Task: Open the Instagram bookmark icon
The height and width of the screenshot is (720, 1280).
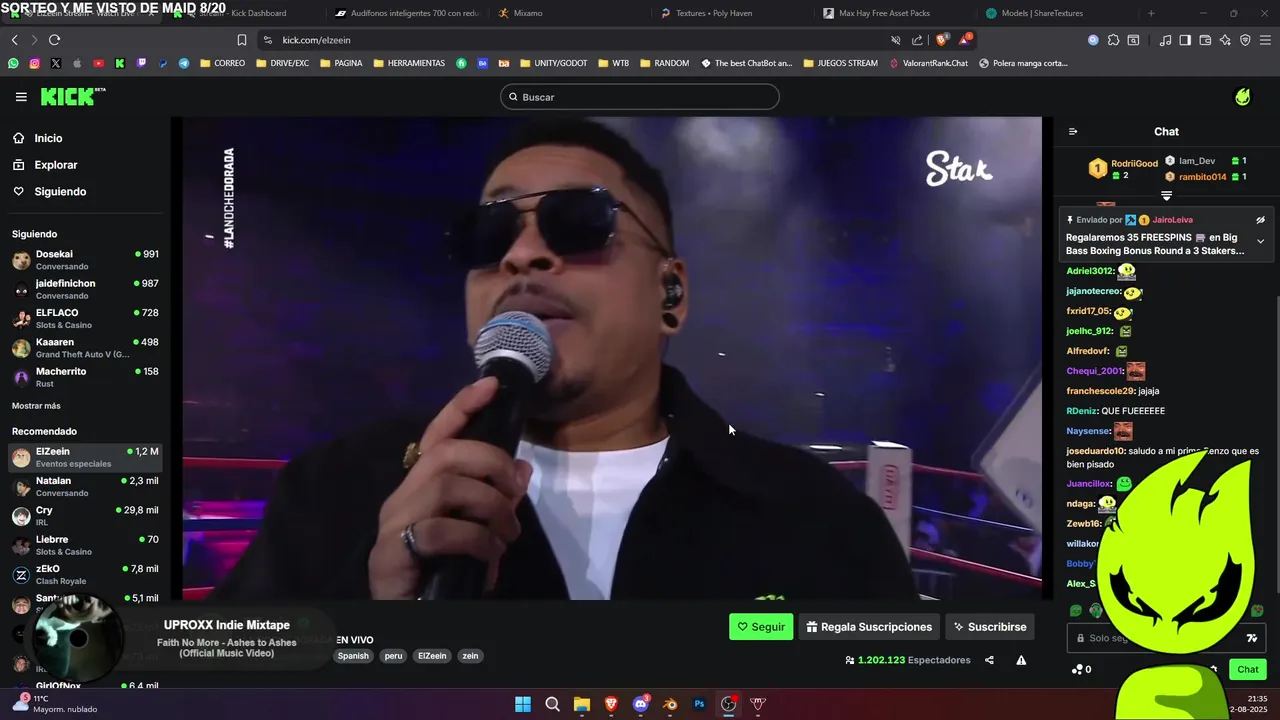Action: [34, 63]
